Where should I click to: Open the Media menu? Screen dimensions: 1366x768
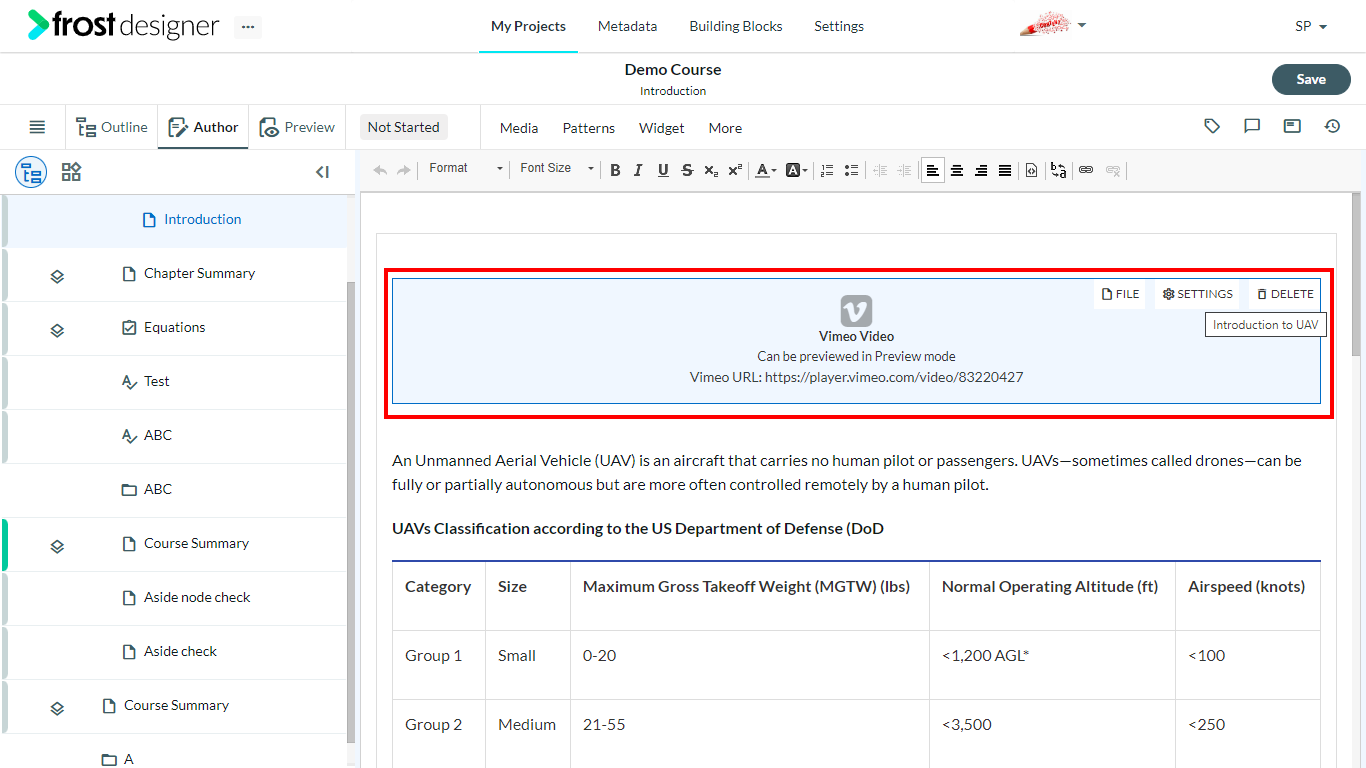519,128
